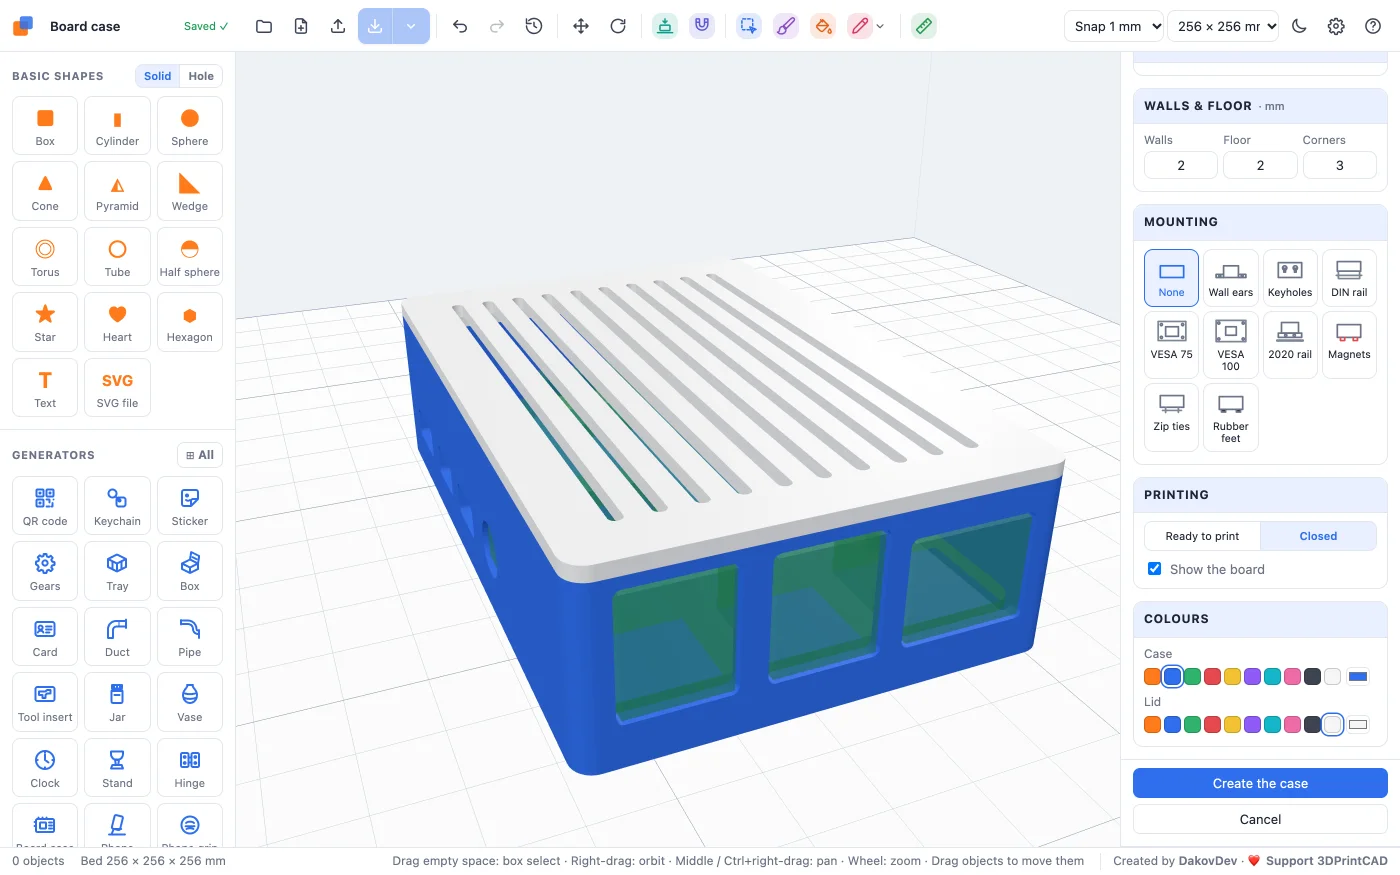Pick the green Case colour swatch
Screen dimensions: 1400x875
[1192, 677]
